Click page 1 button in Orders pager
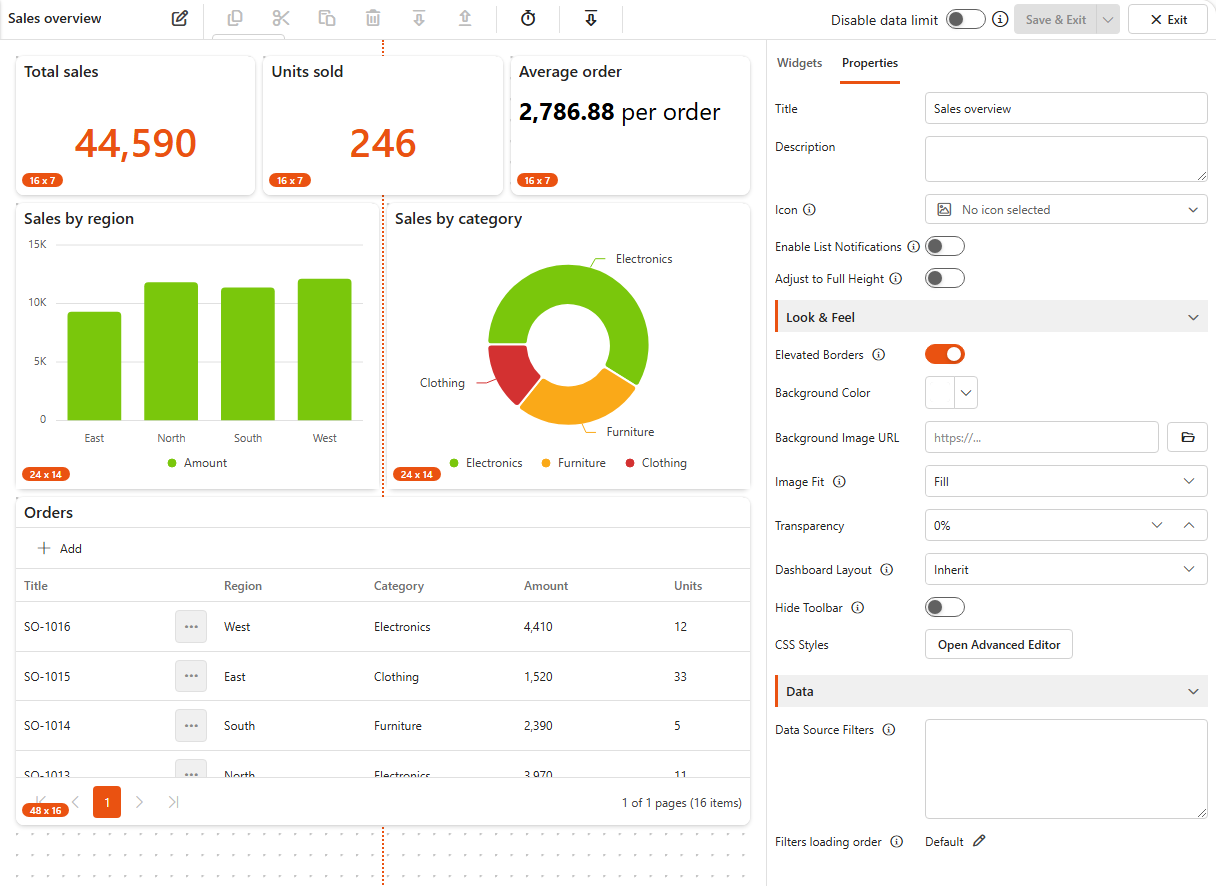The image size is (1216, 886). pos(107,802)
